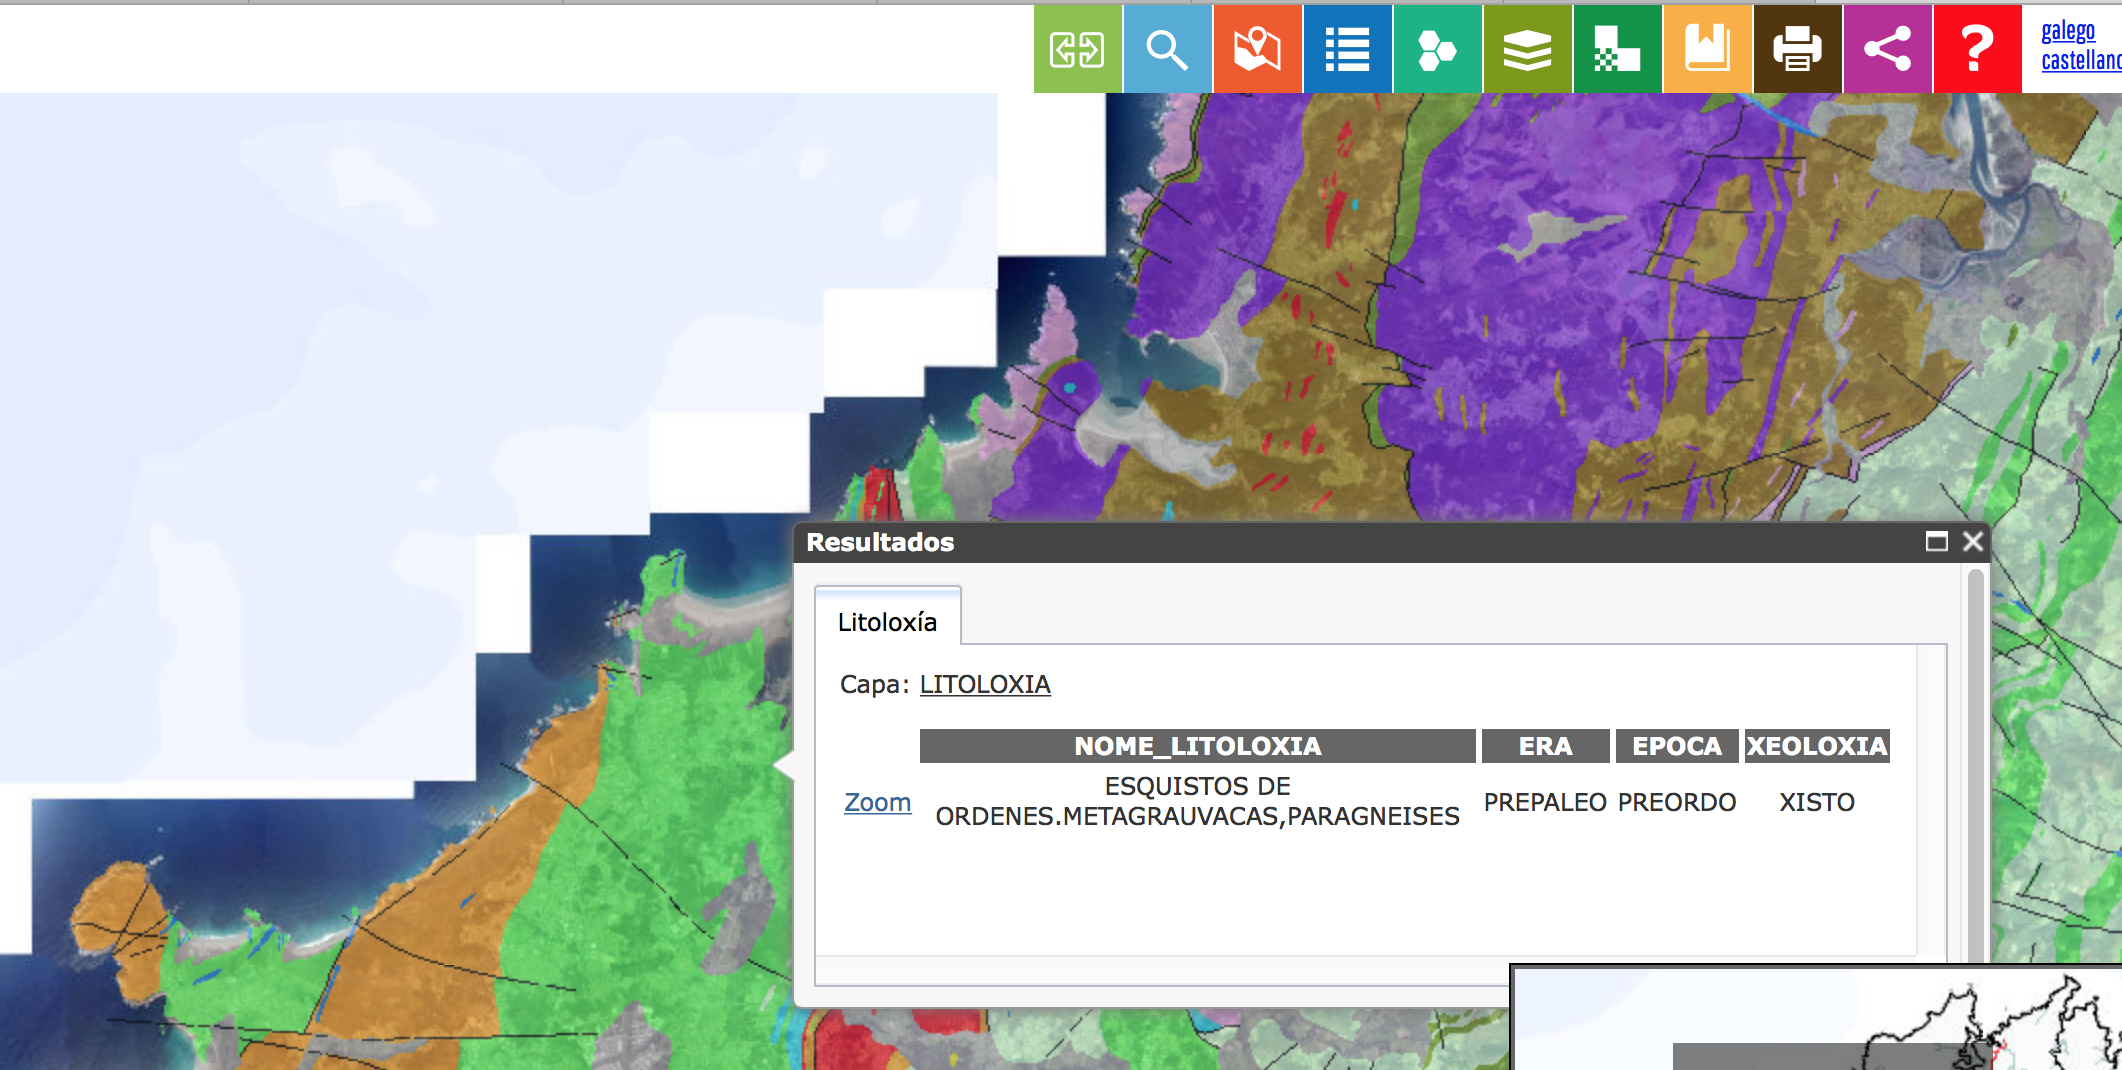Open the magnifying glass search tool
2122x1070 pixels.
tap(1167, 49)
